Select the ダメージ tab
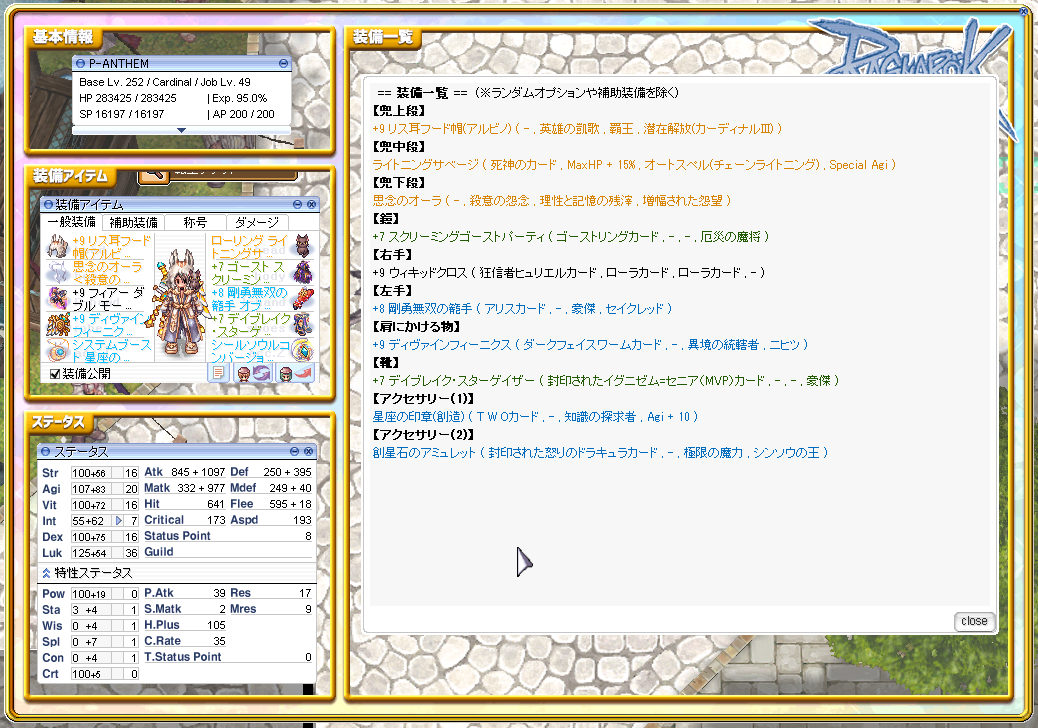Image resolution: width=1038 pixels, height=728 pixels. (257, 222)
